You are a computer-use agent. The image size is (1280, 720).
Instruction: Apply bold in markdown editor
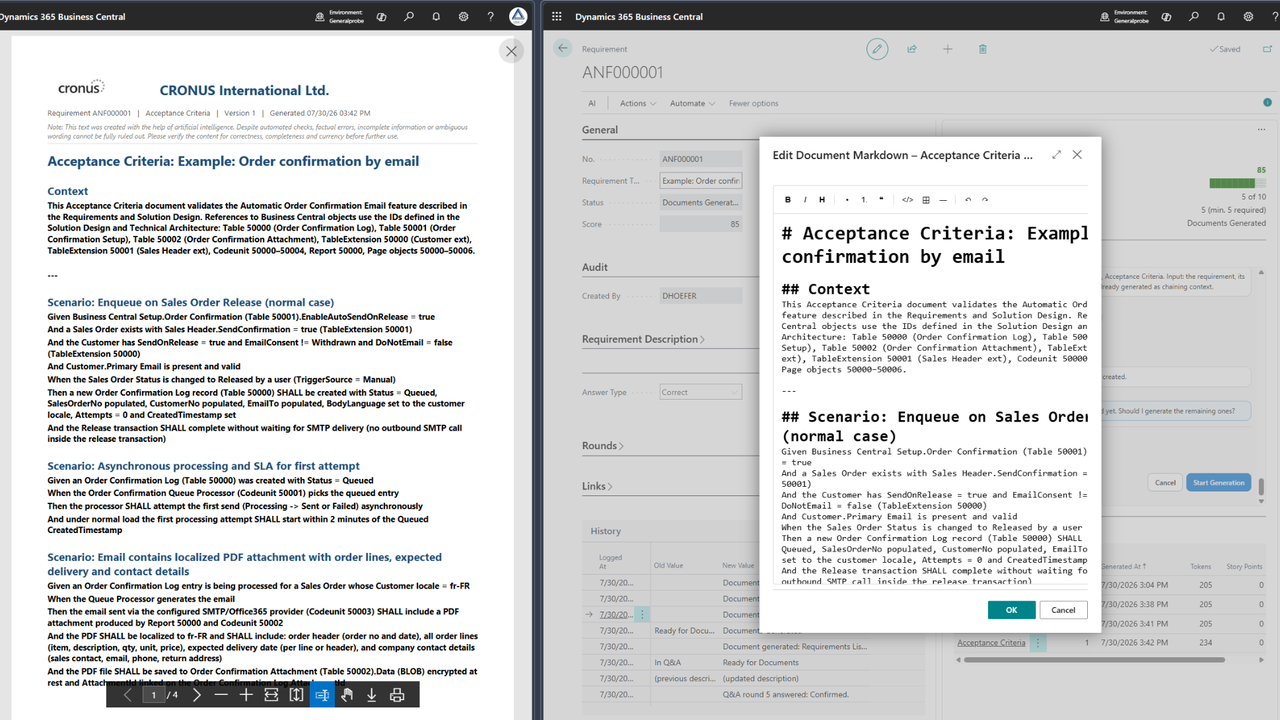pyautogui.click(x=788, y=200)
